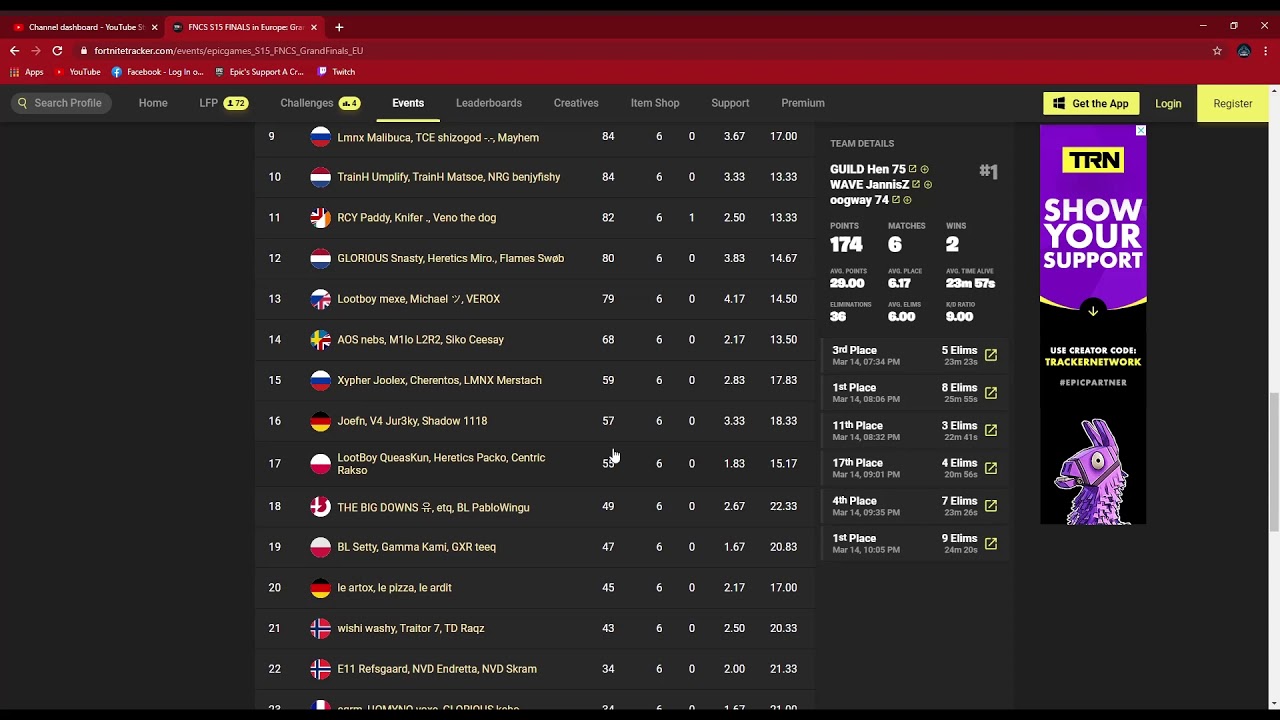Open Epic's Support A Creator bookmark

[259, 72]
